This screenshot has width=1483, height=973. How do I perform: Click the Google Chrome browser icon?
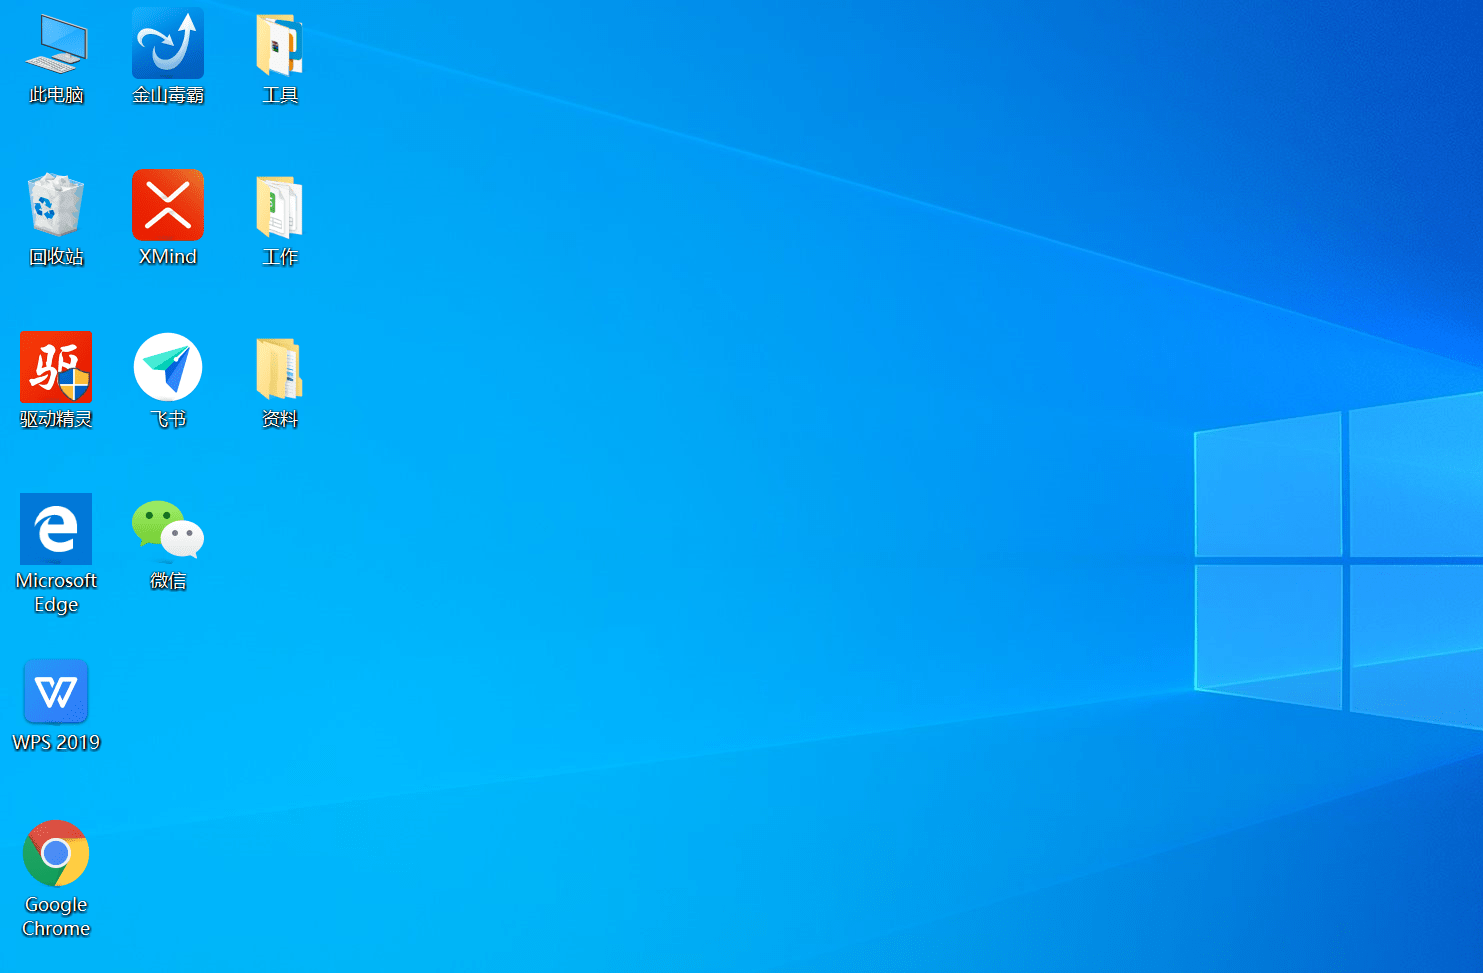coord(56,853)
